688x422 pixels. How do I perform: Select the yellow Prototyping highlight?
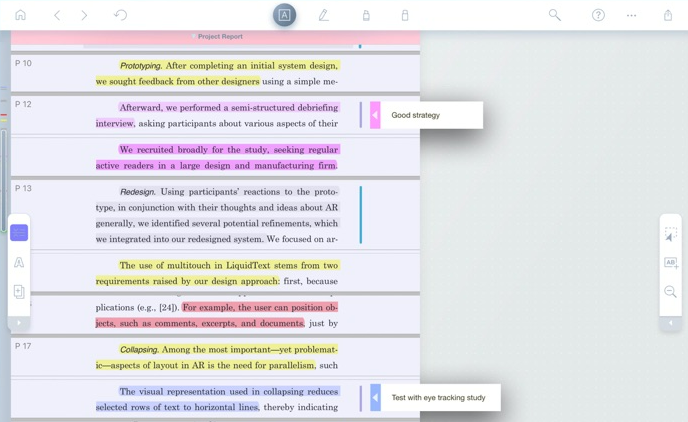218,73
